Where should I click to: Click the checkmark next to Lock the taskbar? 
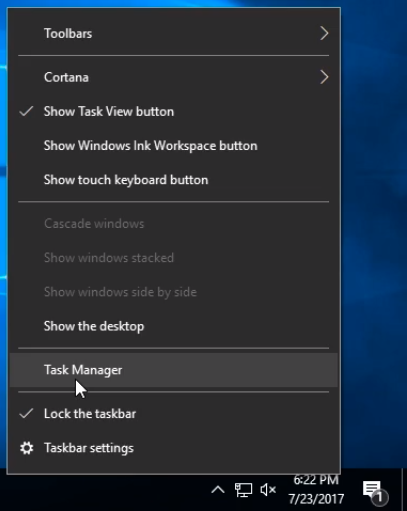26,414
